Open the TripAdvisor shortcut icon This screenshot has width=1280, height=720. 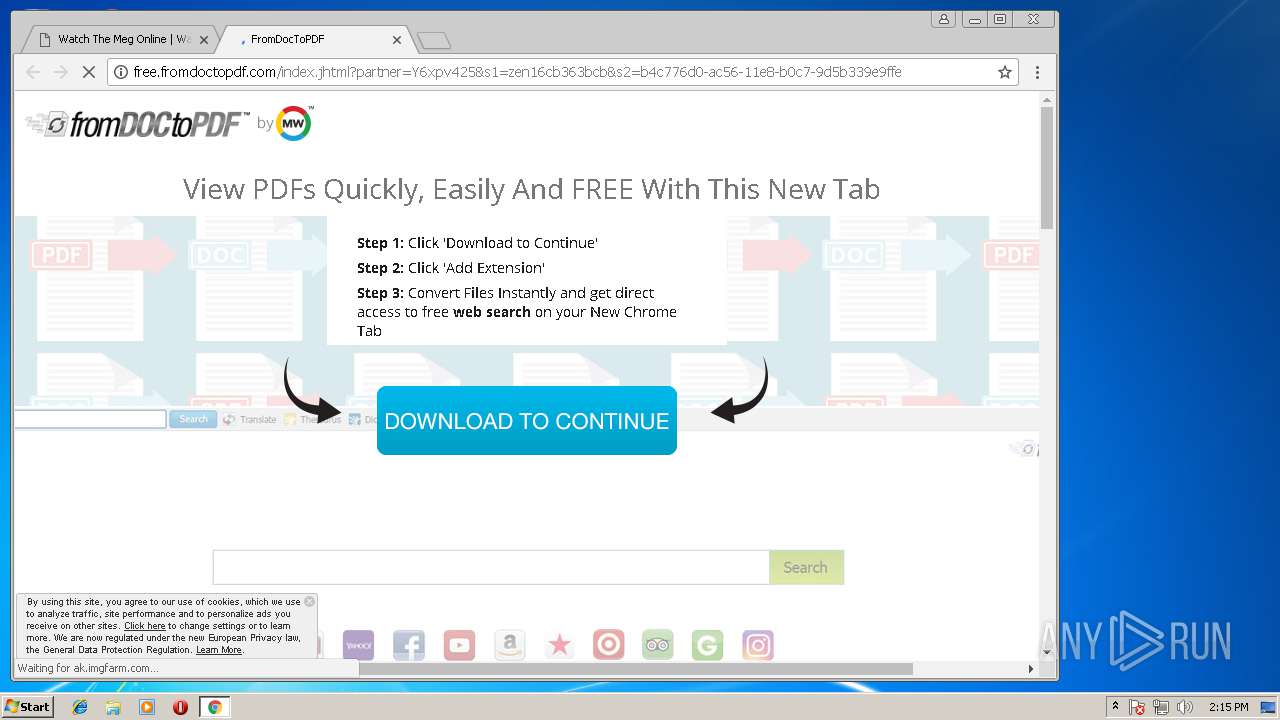[658, 645]
